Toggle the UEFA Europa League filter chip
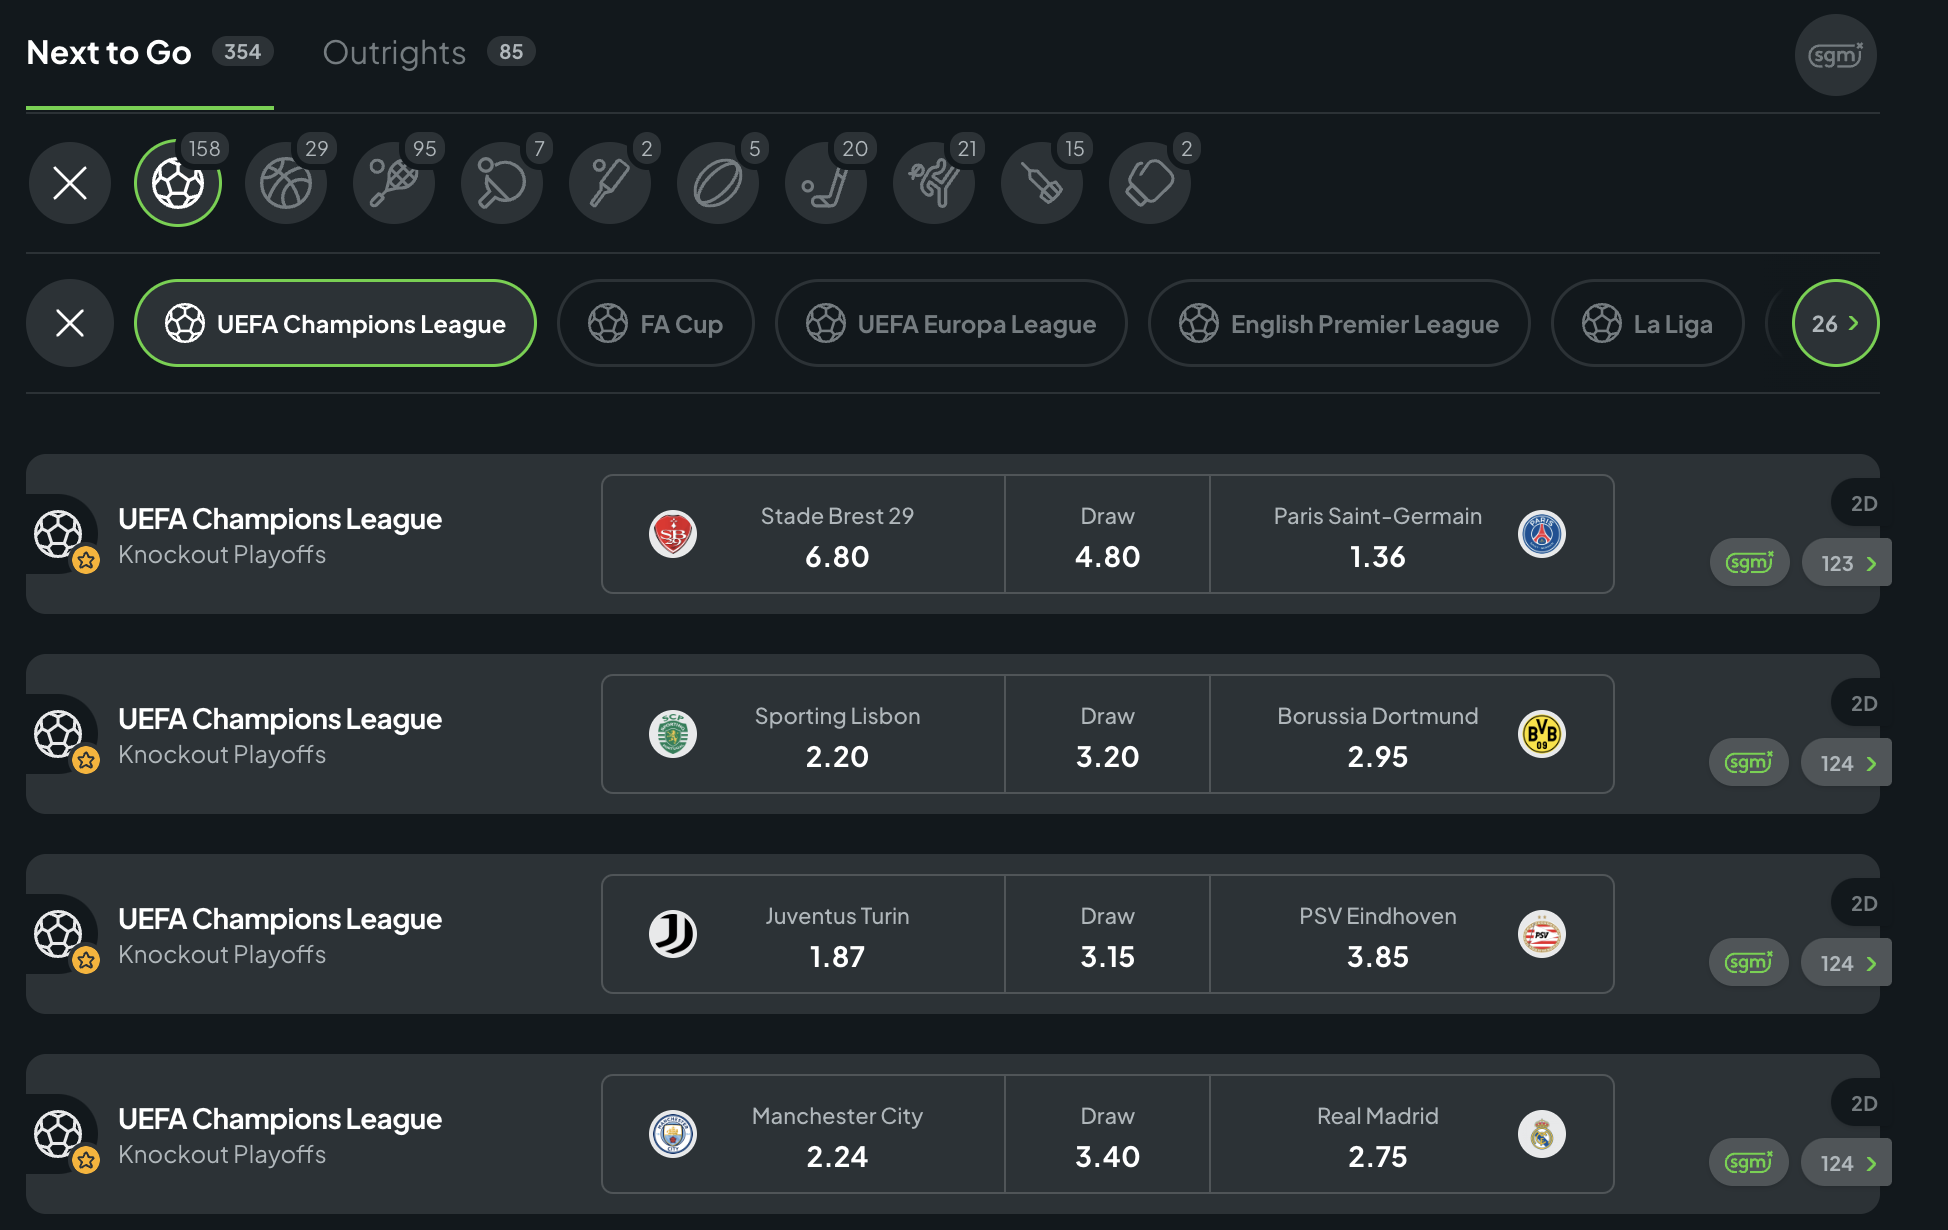The image size is (1948, 1230). 951,323
